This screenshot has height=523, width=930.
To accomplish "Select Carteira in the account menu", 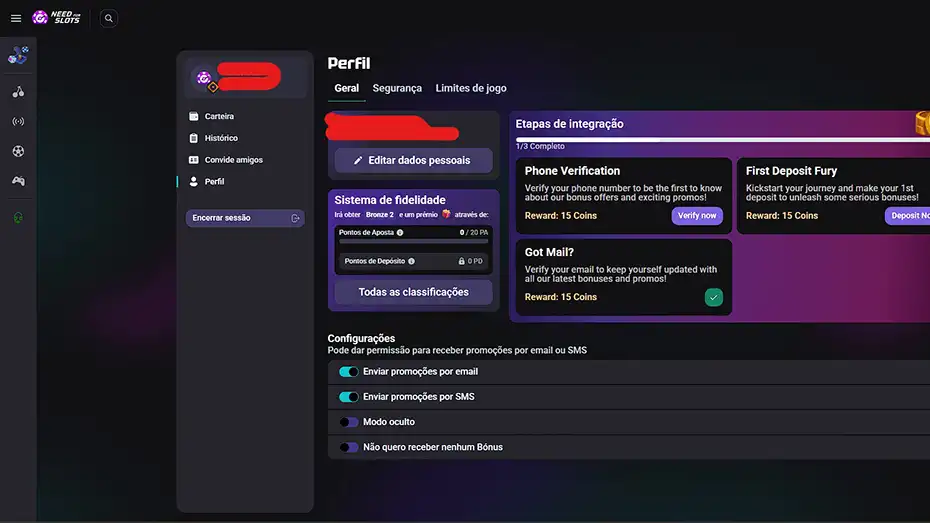I will [219, 117].
